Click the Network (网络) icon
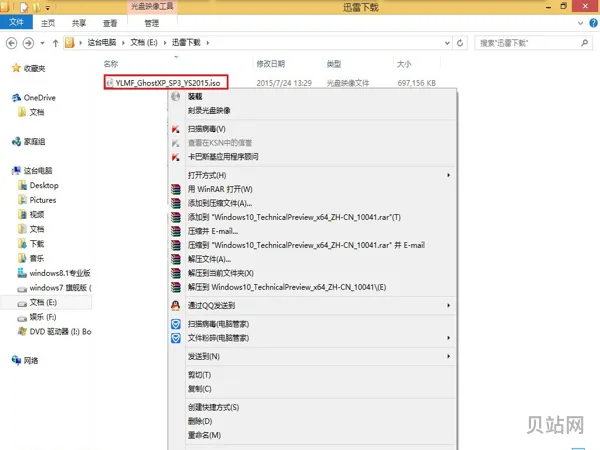 [x=16, y=360]
